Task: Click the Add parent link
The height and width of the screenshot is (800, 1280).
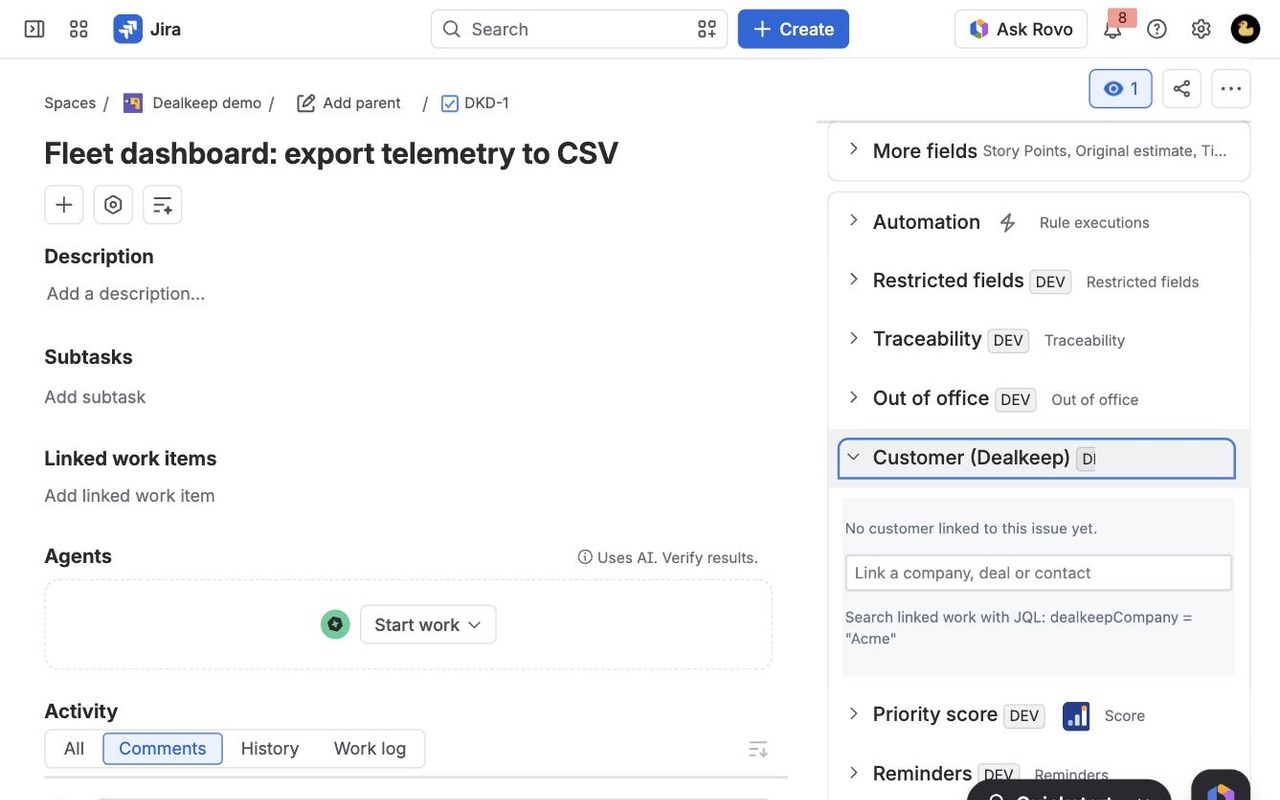Action: click(349, 103)
